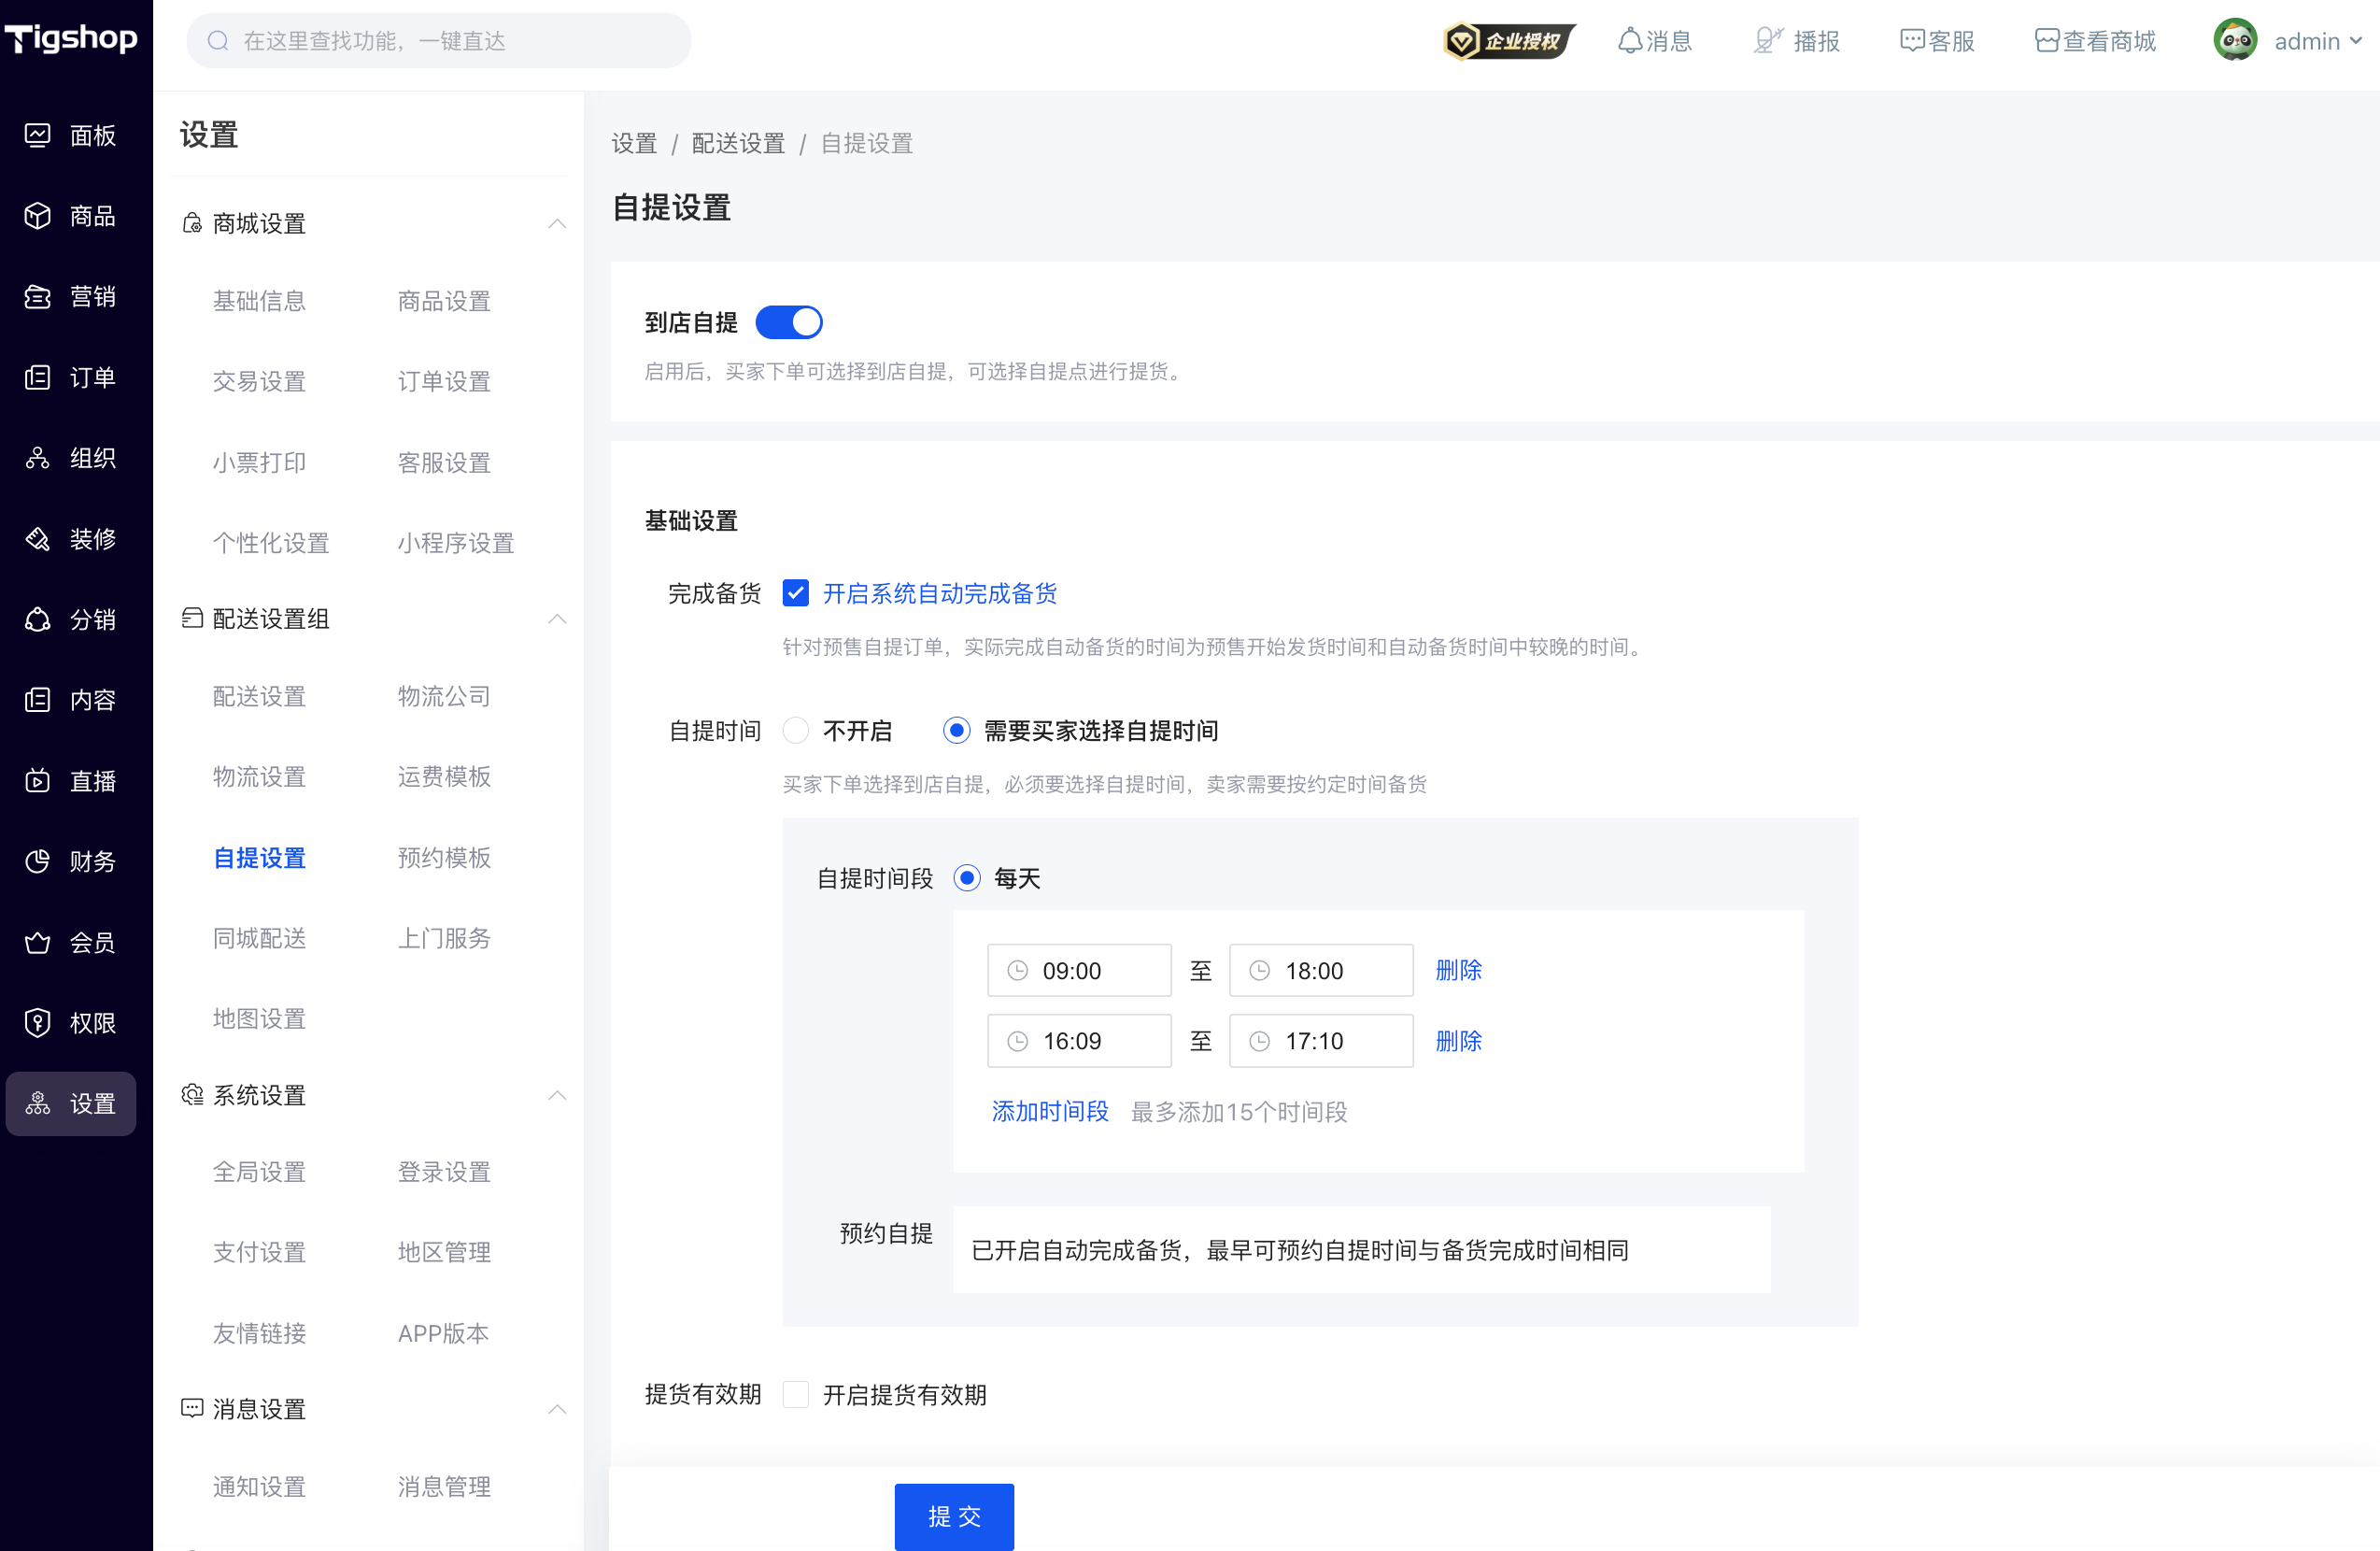Click the 消息设置 chat icon
2380x1551 pixels.
click(192, 1408)
